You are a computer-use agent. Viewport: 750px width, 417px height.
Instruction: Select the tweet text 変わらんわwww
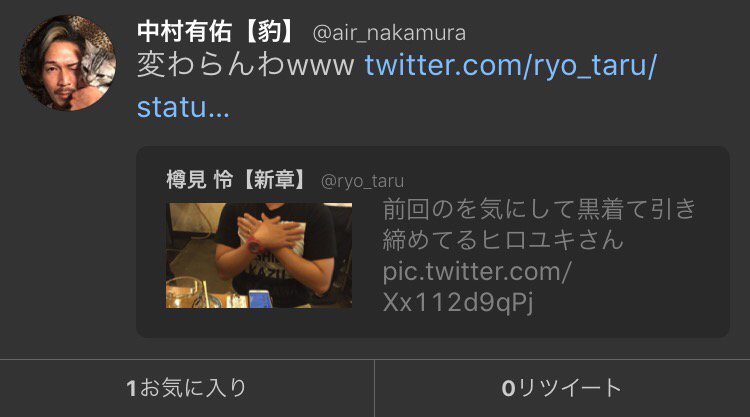[245, 65]
